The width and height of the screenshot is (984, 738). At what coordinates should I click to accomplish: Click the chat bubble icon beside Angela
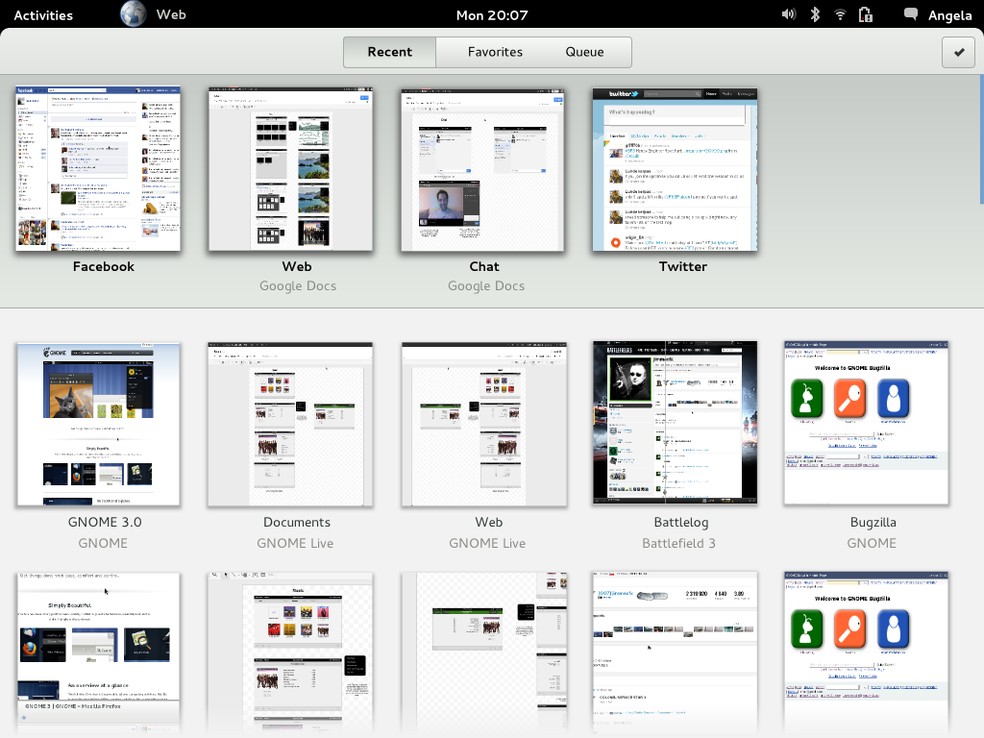[910, 14]
